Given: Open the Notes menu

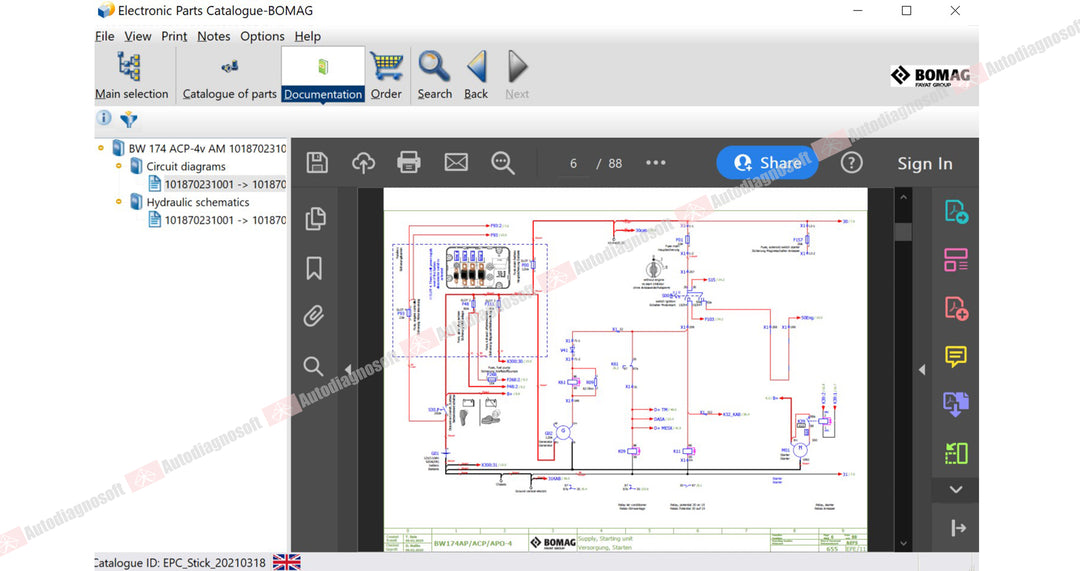Looking at the screenshot, I should 214,37.
